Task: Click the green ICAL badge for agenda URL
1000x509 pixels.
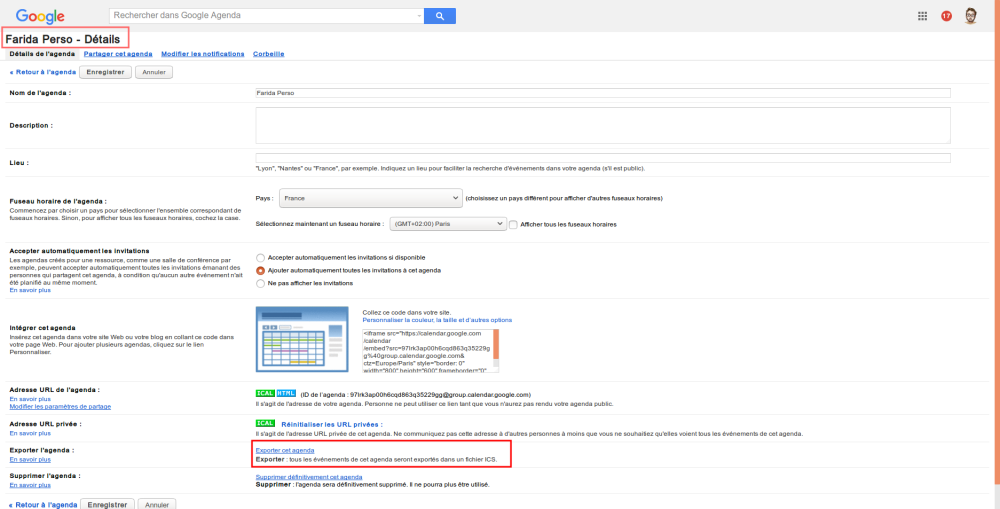Action: [x=265, y=394]
